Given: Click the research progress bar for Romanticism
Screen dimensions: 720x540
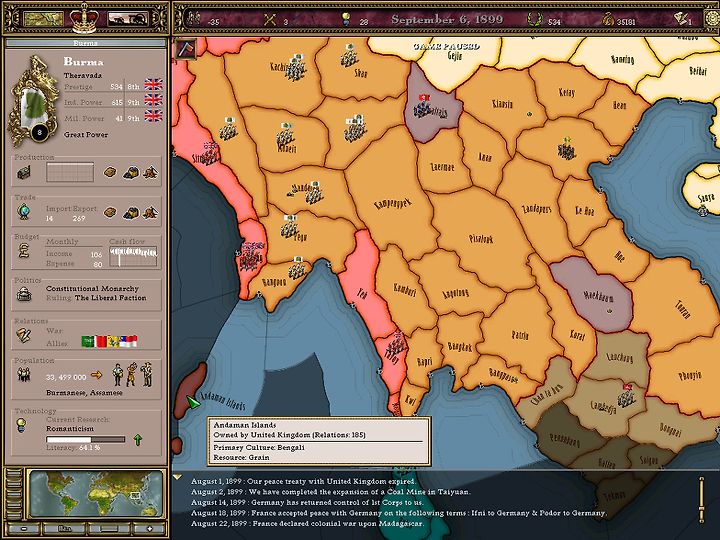Looking at the screenshot, I should click(x=85, y=439).
